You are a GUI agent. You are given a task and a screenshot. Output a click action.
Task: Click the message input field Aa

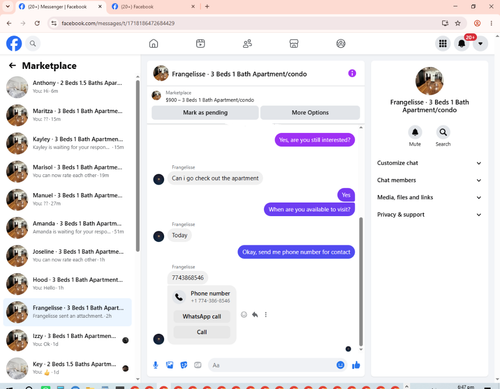coord(272,365)
